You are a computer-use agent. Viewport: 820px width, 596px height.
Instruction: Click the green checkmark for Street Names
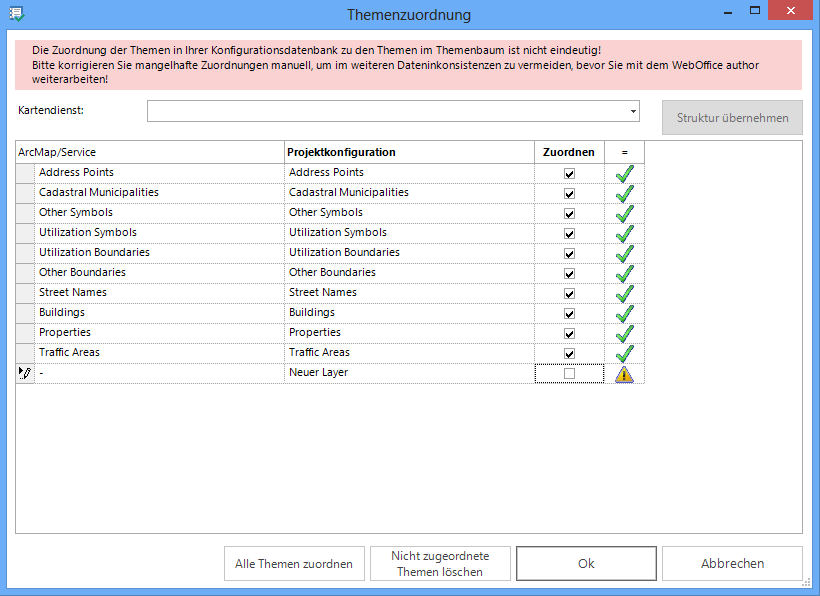pos(624,293)
